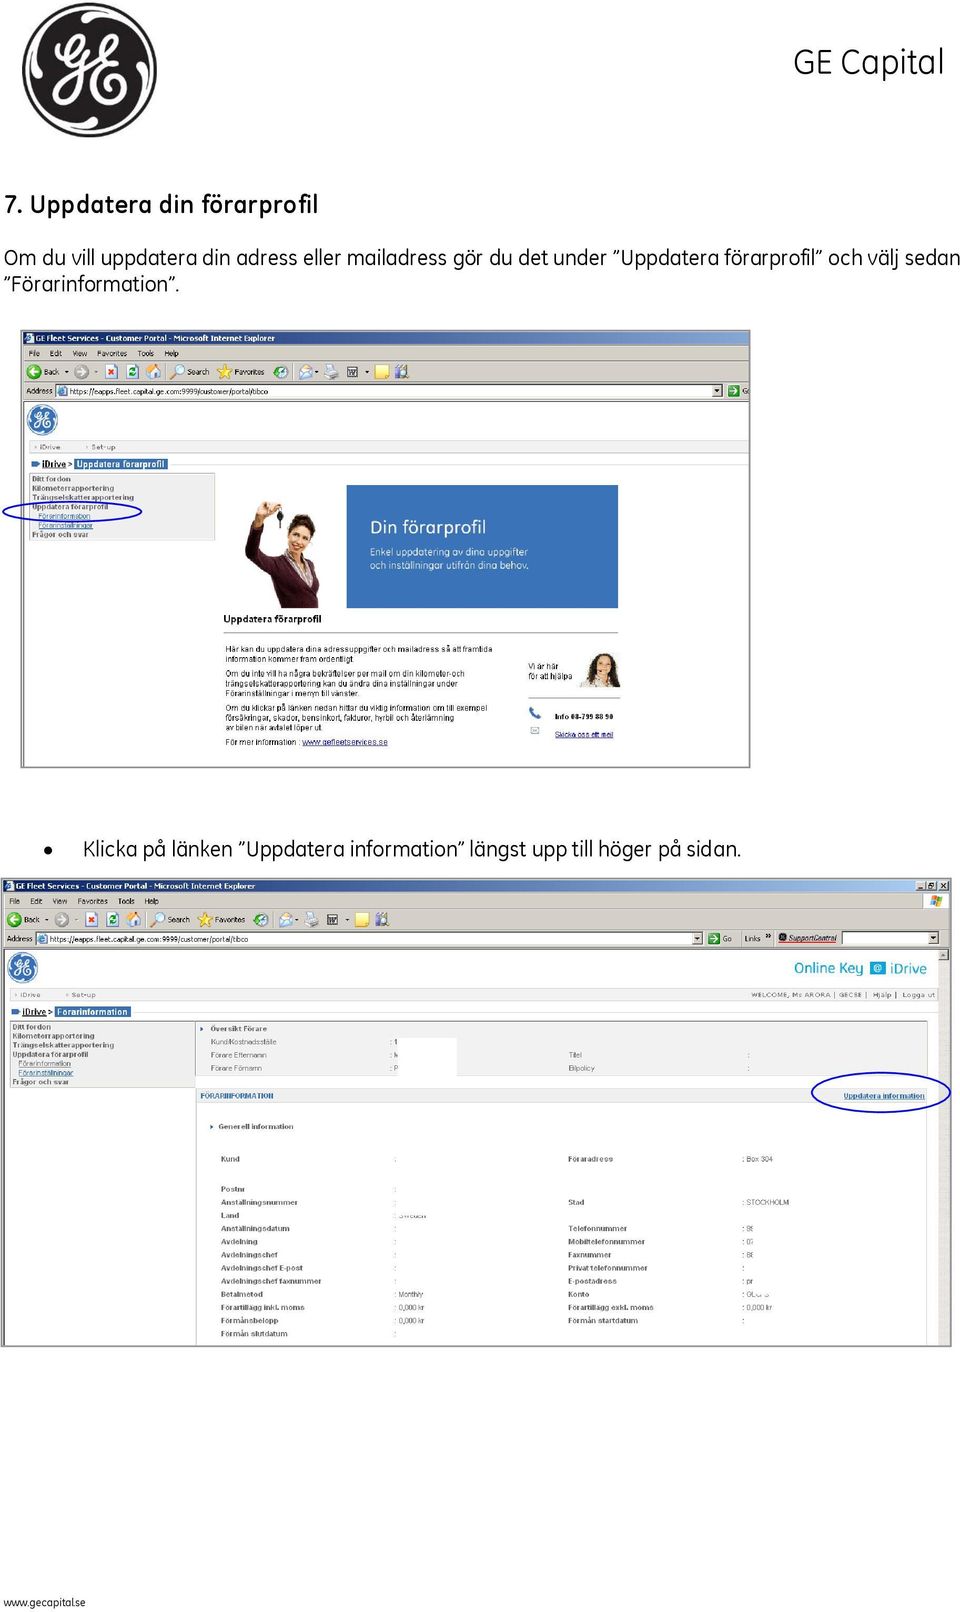
Task: Click Förarinformation link in upper browser sidebar
Action: [x=64, y=517]
